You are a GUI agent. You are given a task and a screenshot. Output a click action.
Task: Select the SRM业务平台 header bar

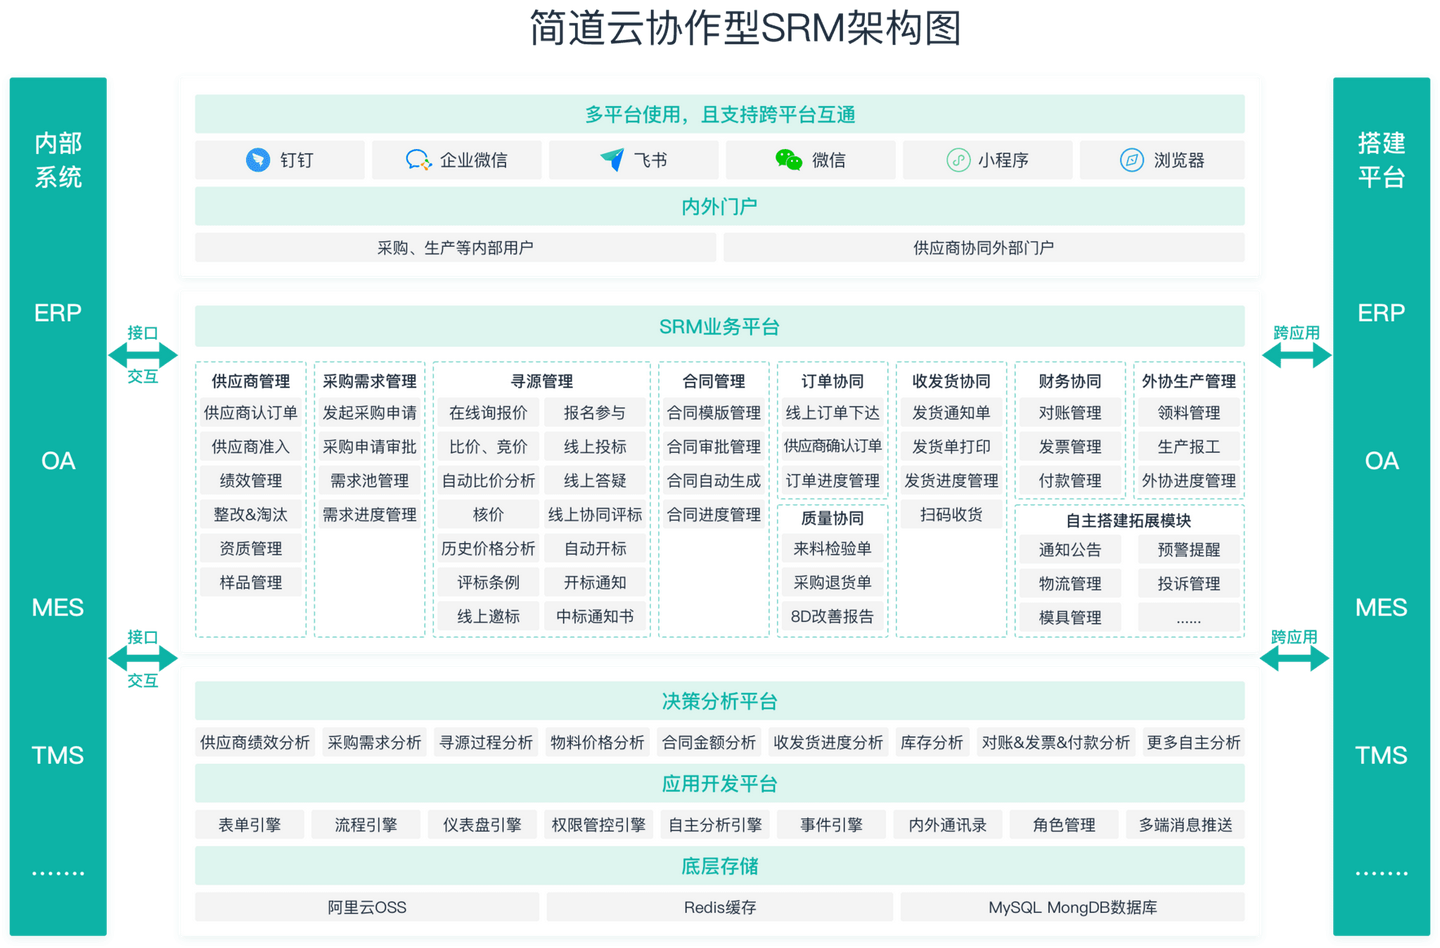point(720,326)
